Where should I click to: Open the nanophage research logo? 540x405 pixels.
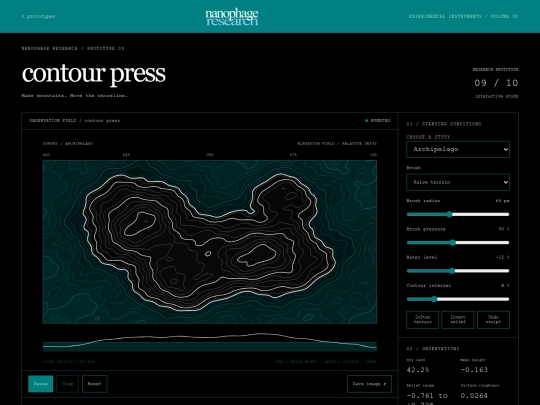point(232,17)
